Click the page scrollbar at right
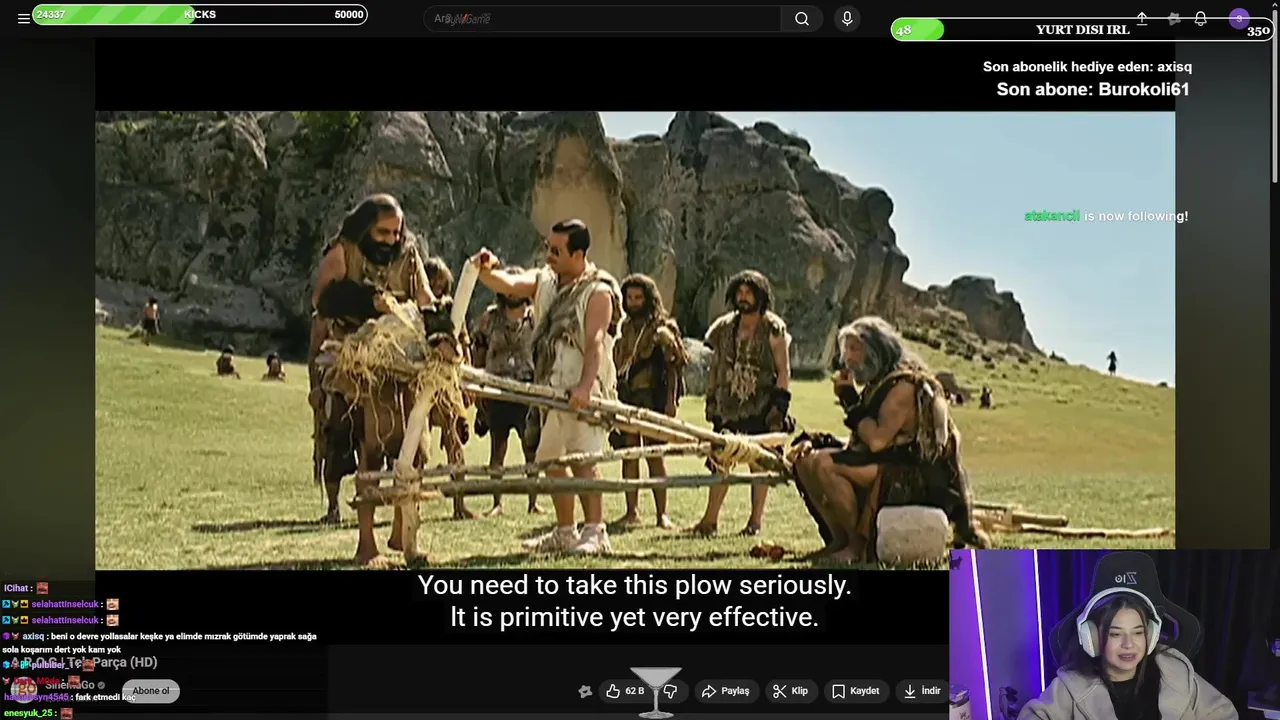Viewport: 1280px width, 720px height. pos(1274,95)
